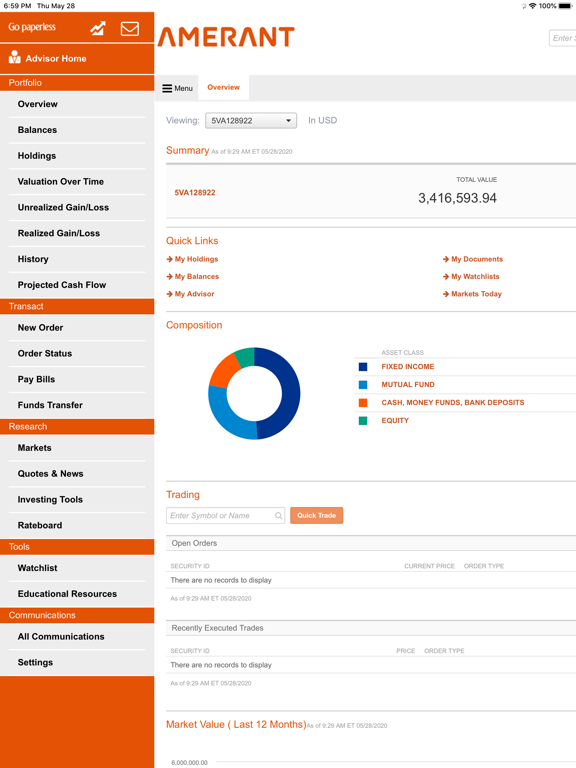Click CASH, MONEY FUNDS, BANK DEPOSITS

tap(453, 403)
